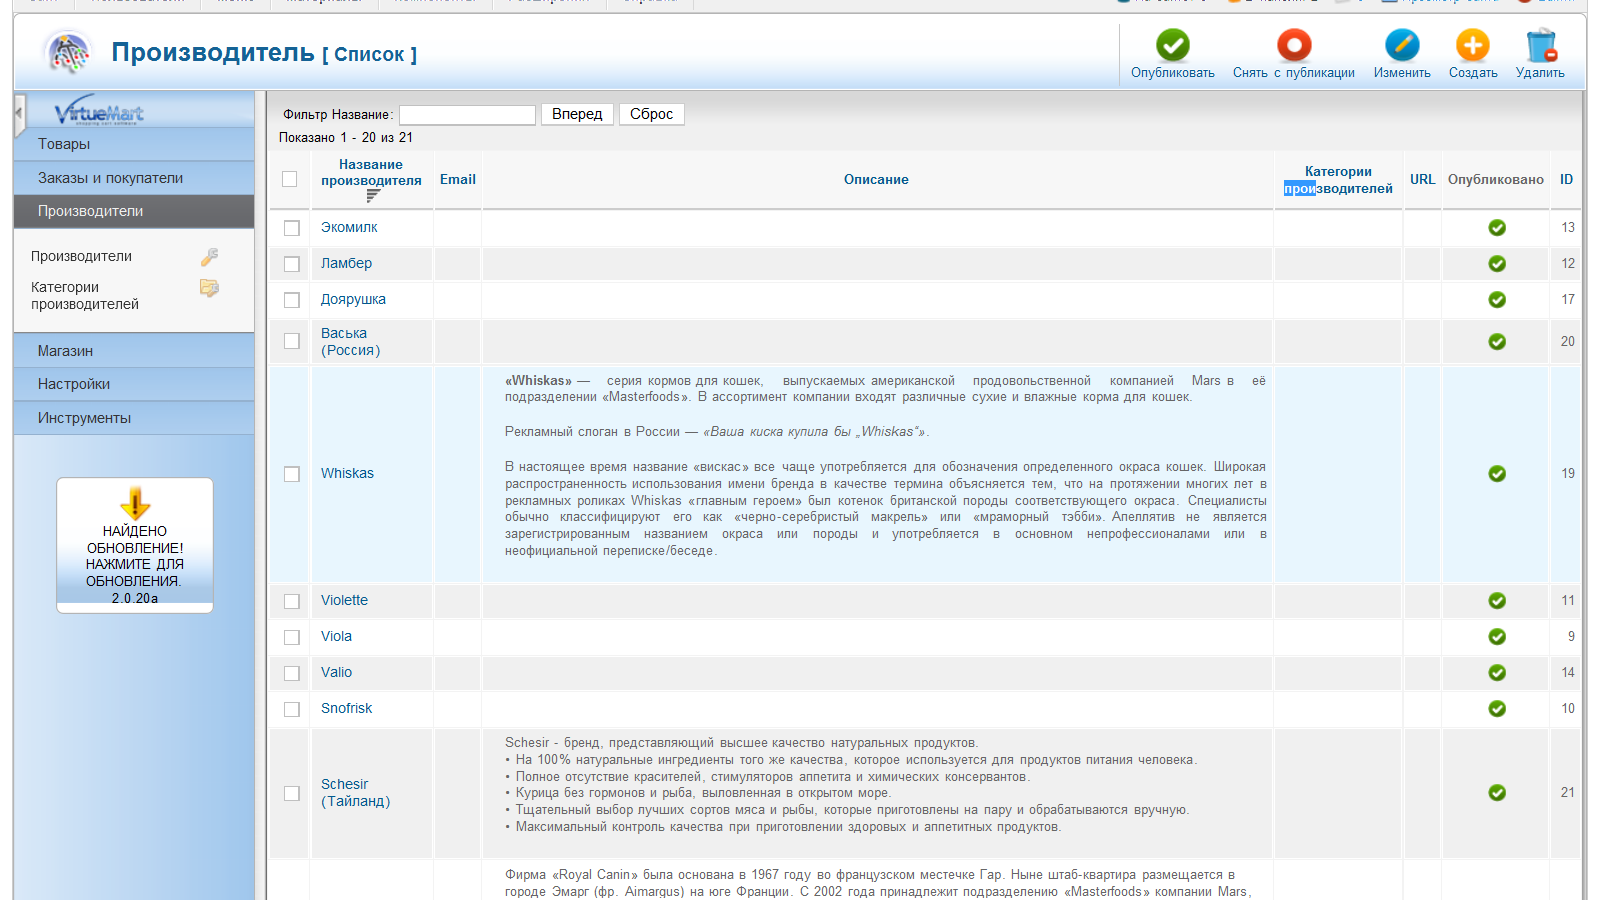Toggle published status for Васька (Россия)
Image resolution: width=1600 pixels, height=900 pixels.
[x=1496, y=342]
